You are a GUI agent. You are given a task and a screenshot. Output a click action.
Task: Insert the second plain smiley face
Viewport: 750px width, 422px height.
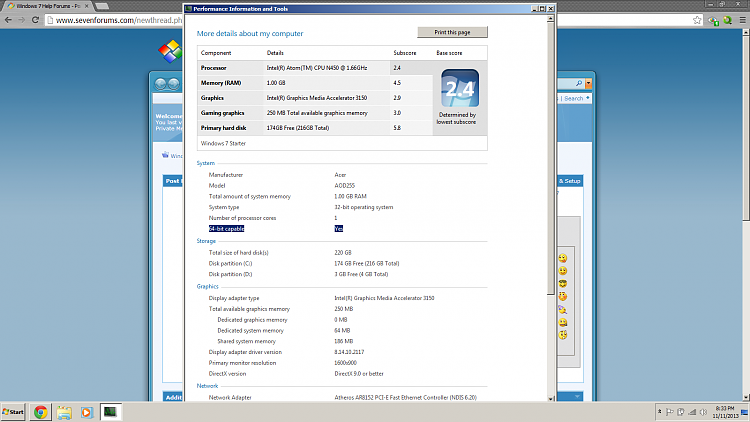point(563,271)
